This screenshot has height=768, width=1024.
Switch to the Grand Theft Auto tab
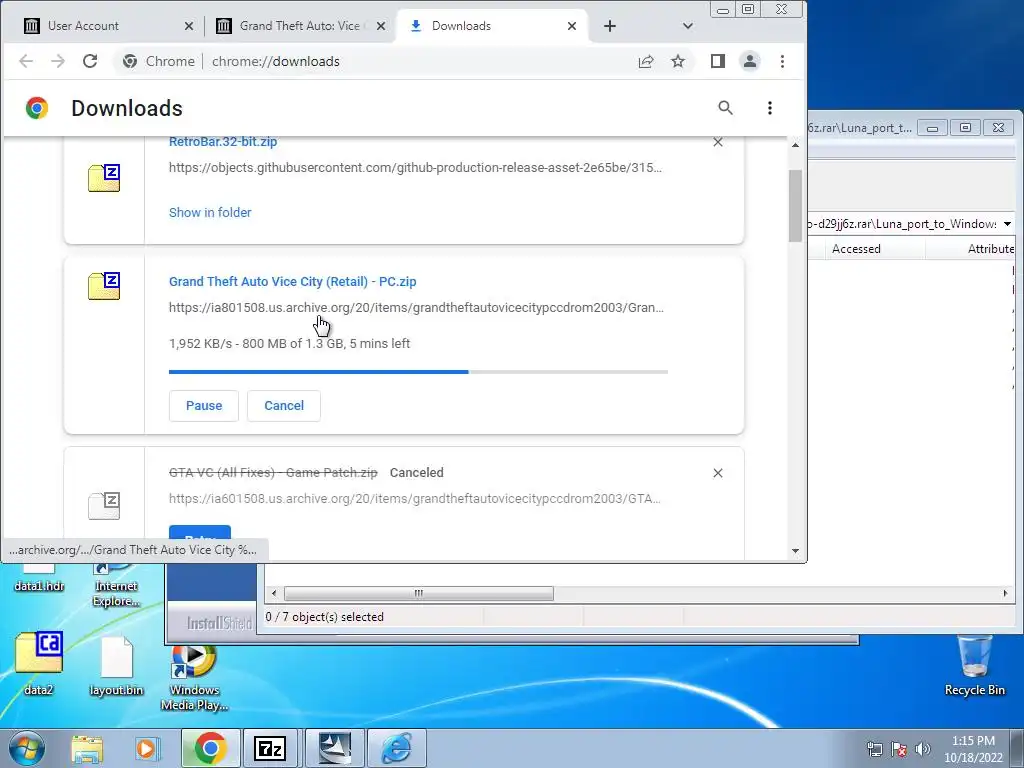300,26
